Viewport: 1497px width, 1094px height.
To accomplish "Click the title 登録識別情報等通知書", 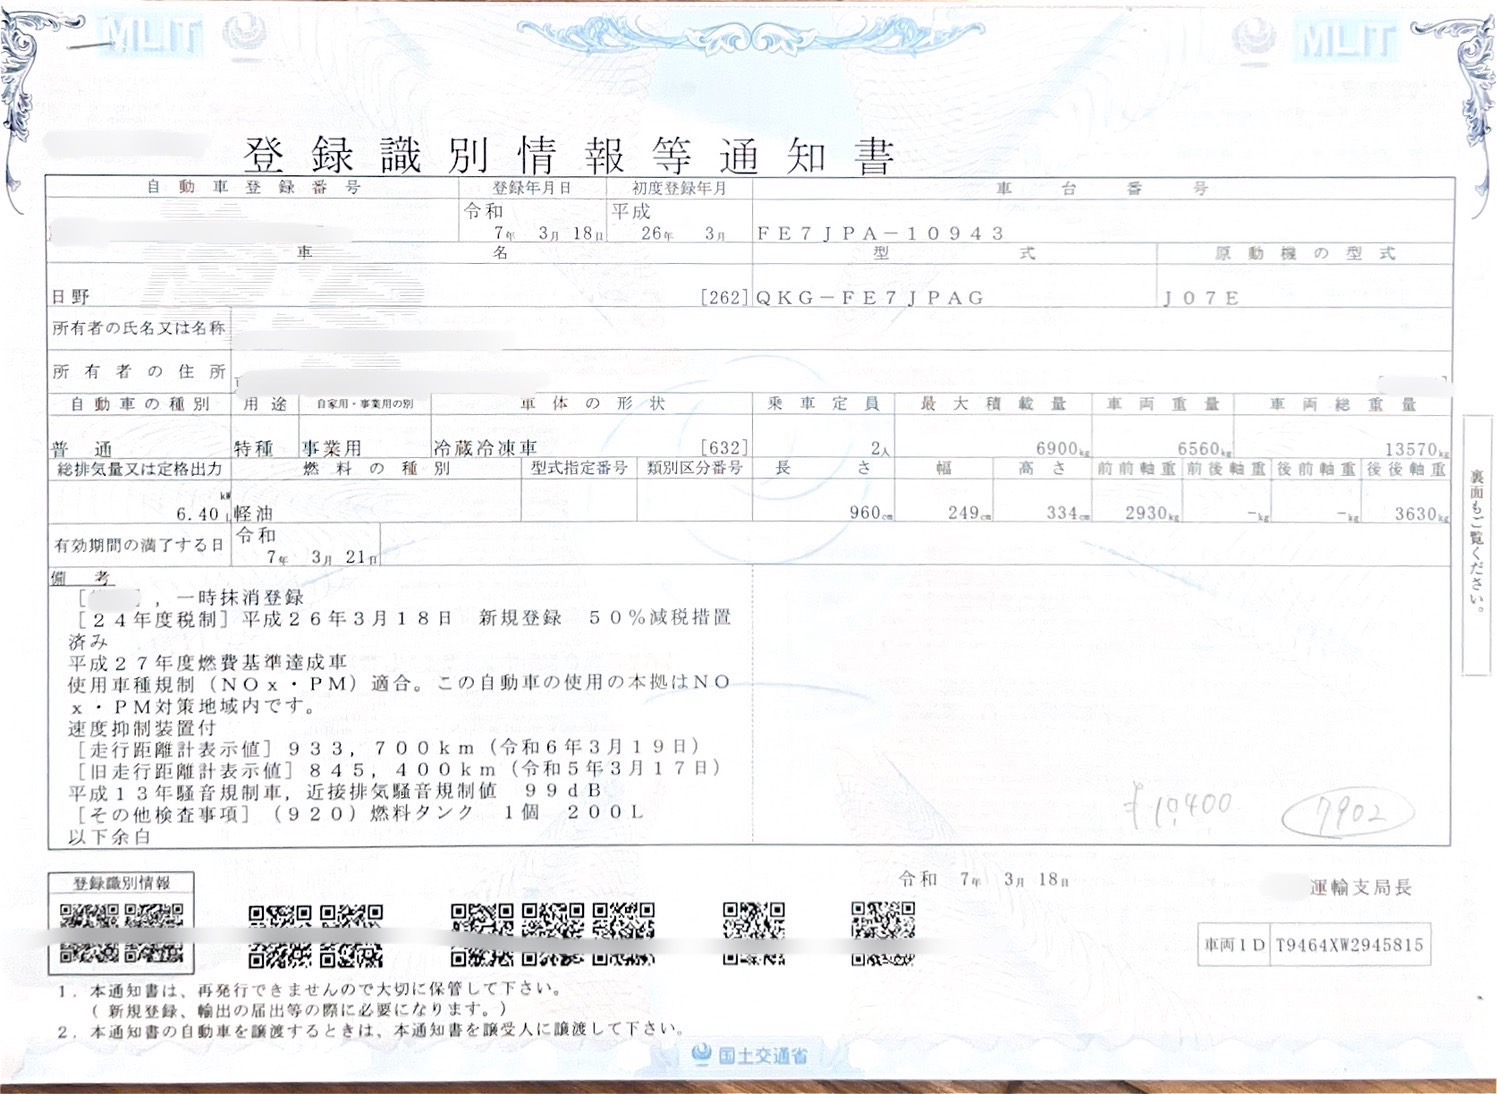I will (568, 155).
